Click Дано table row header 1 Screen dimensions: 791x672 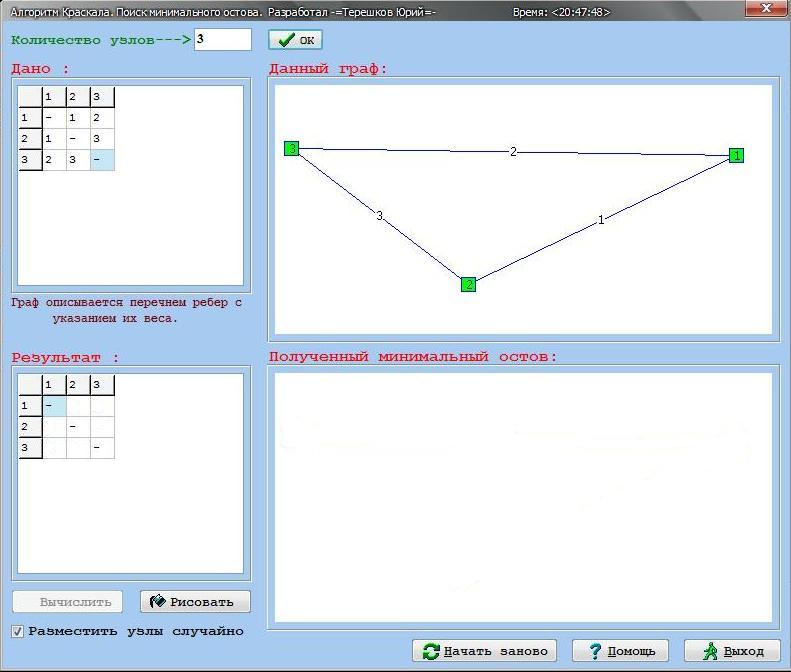click(30, 118)
